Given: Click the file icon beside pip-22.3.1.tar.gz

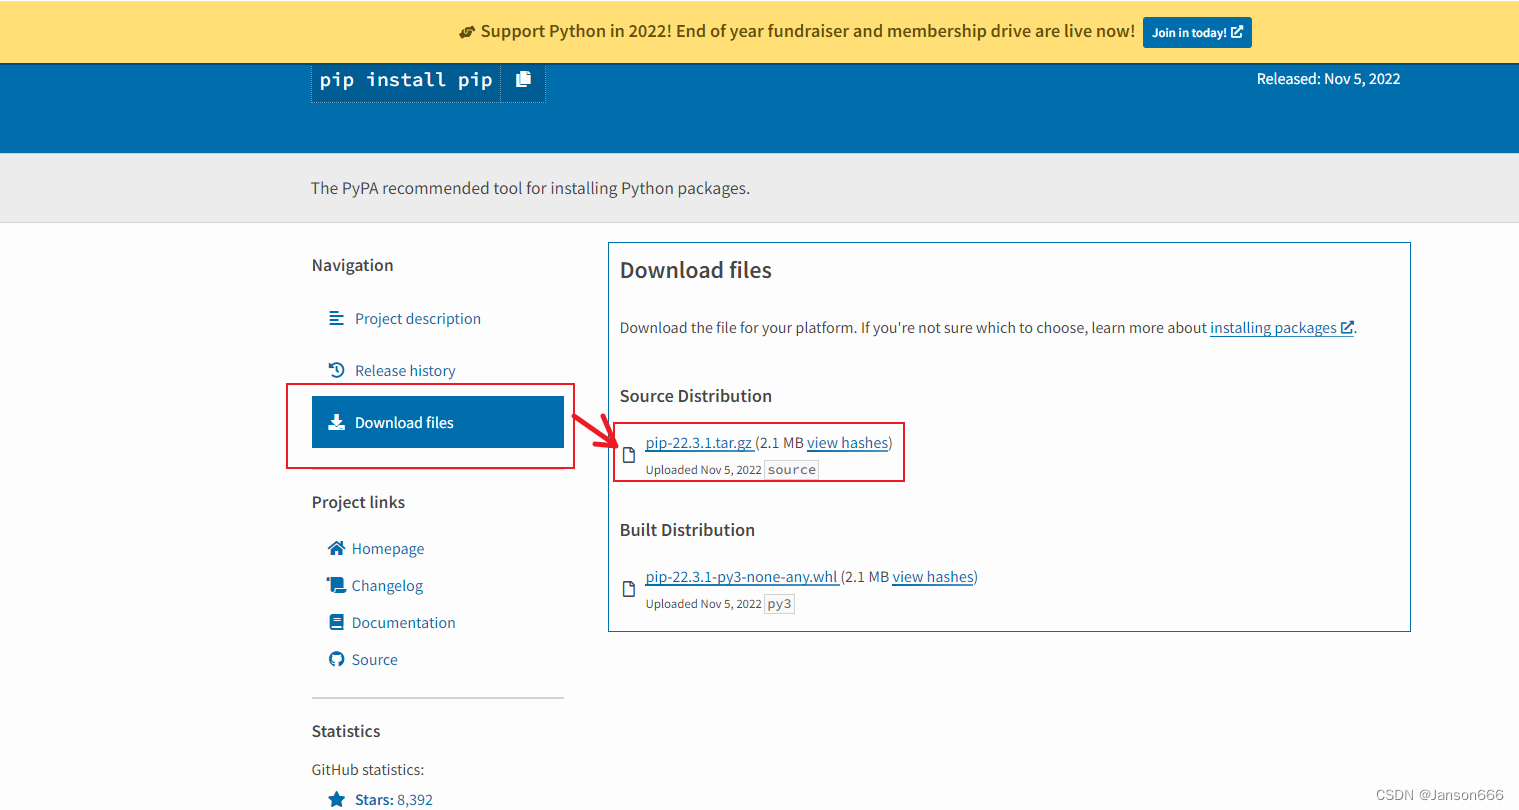Looking at the screenshot, I should point(629,455).
